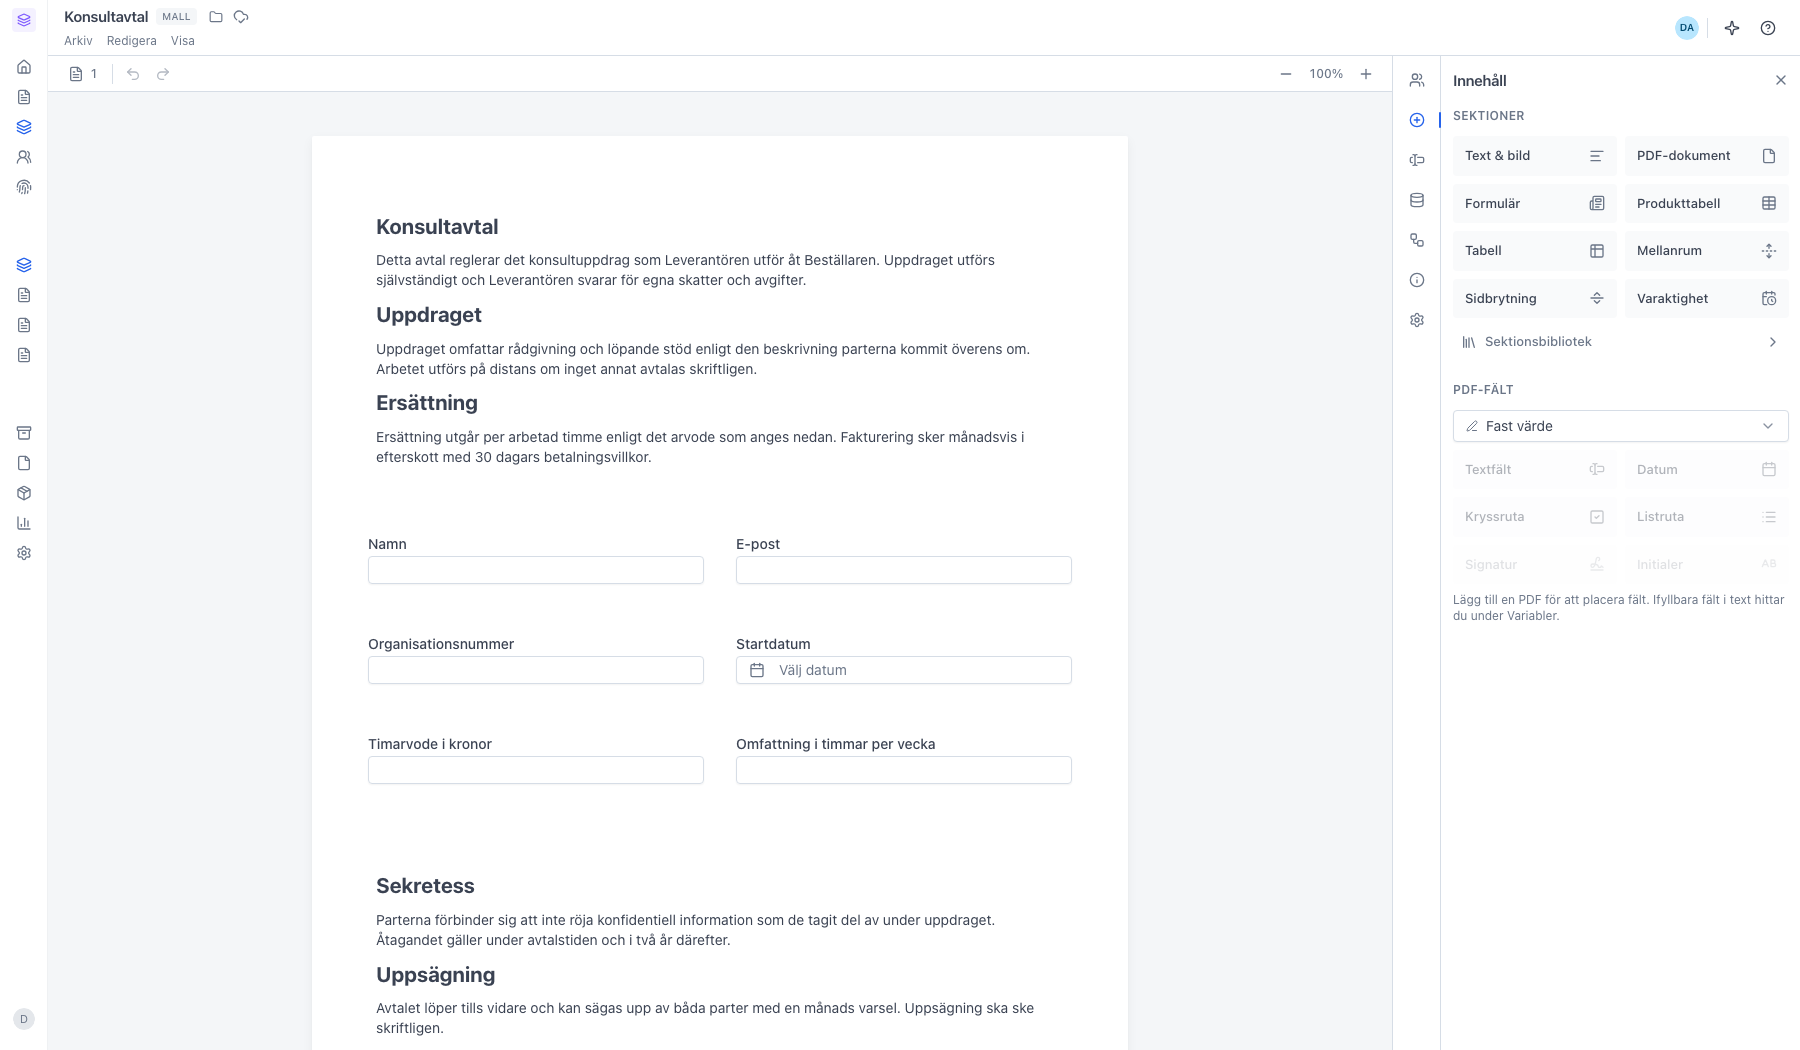Close the Innehåll panel

[x=1781, y=80]
